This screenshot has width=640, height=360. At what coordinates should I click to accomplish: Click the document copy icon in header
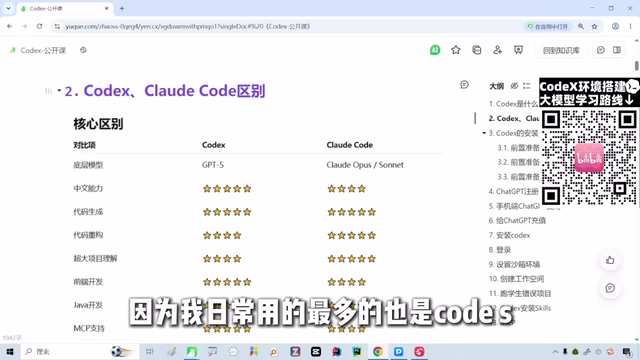tap(477, 50)
